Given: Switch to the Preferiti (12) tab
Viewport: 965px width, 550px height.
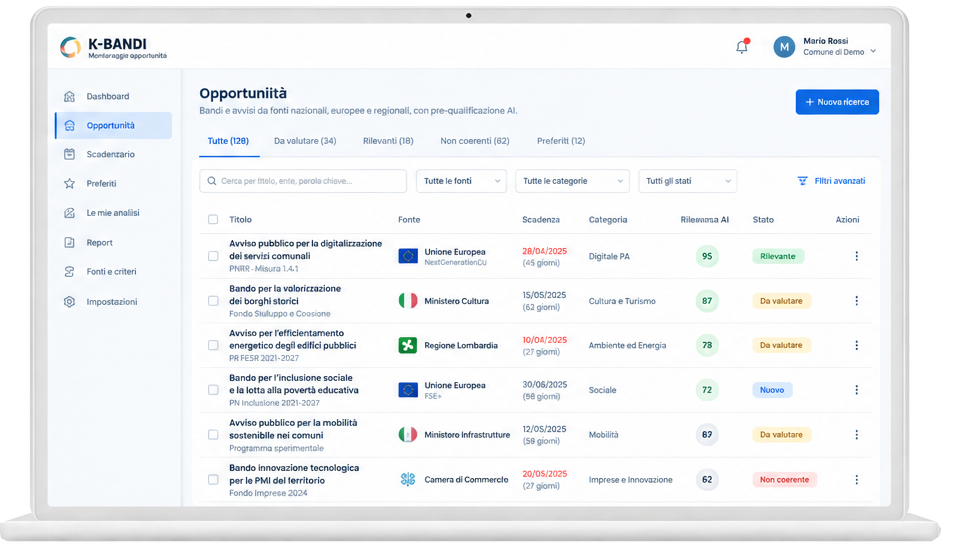Looking at the screenshot, I should coord(561,141).
